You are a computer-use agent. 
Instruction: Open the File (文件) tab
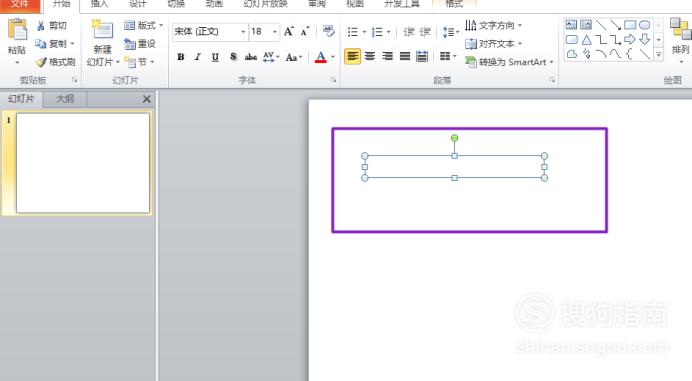pos(20,4)
